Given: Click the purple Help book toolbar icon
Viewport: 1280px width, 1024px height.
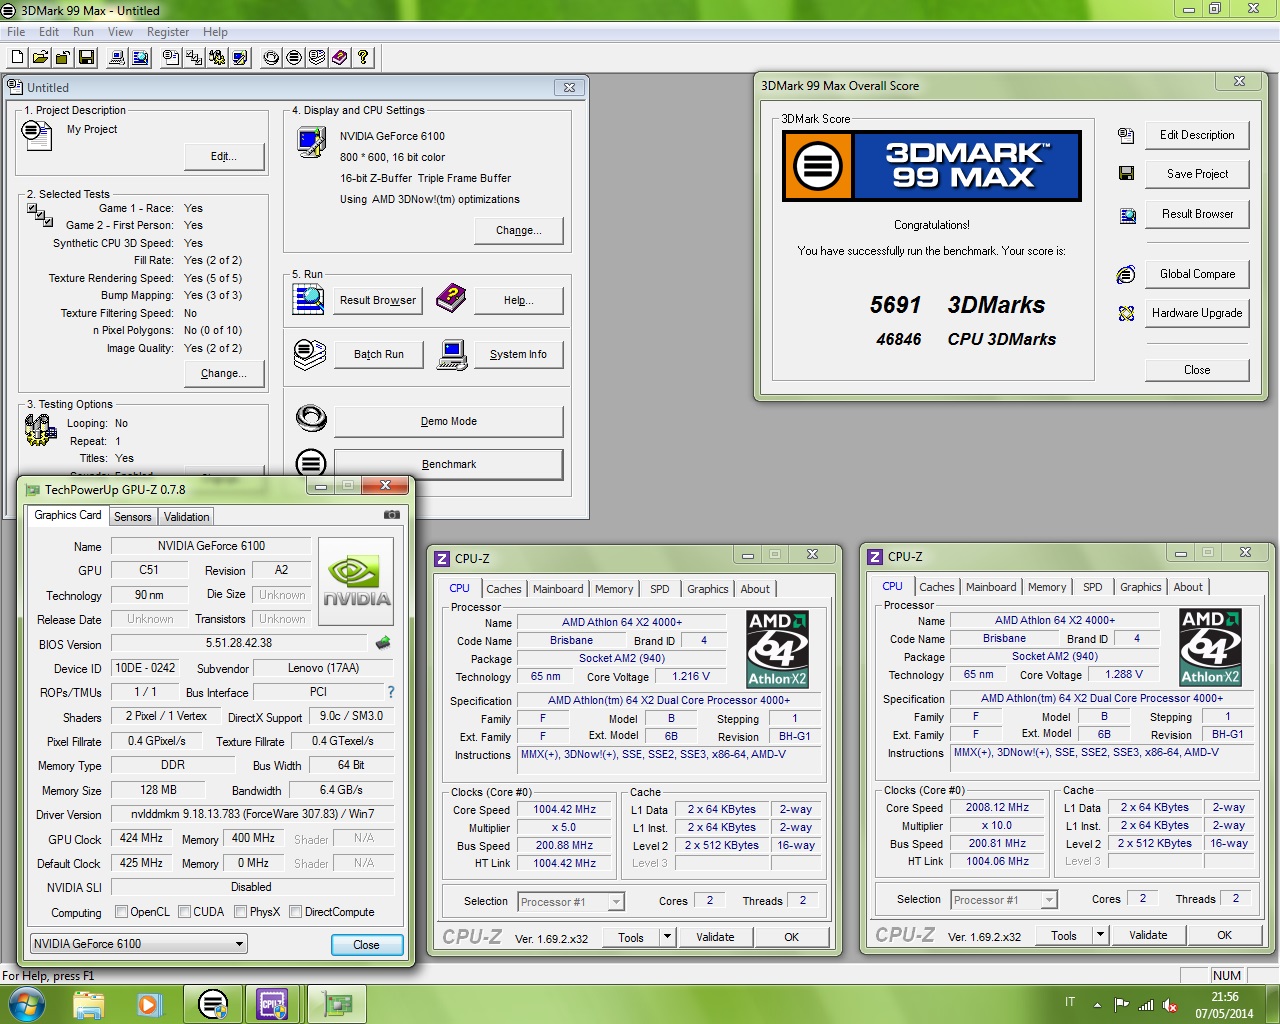Looking at the screenshot, I should point(340,58).
